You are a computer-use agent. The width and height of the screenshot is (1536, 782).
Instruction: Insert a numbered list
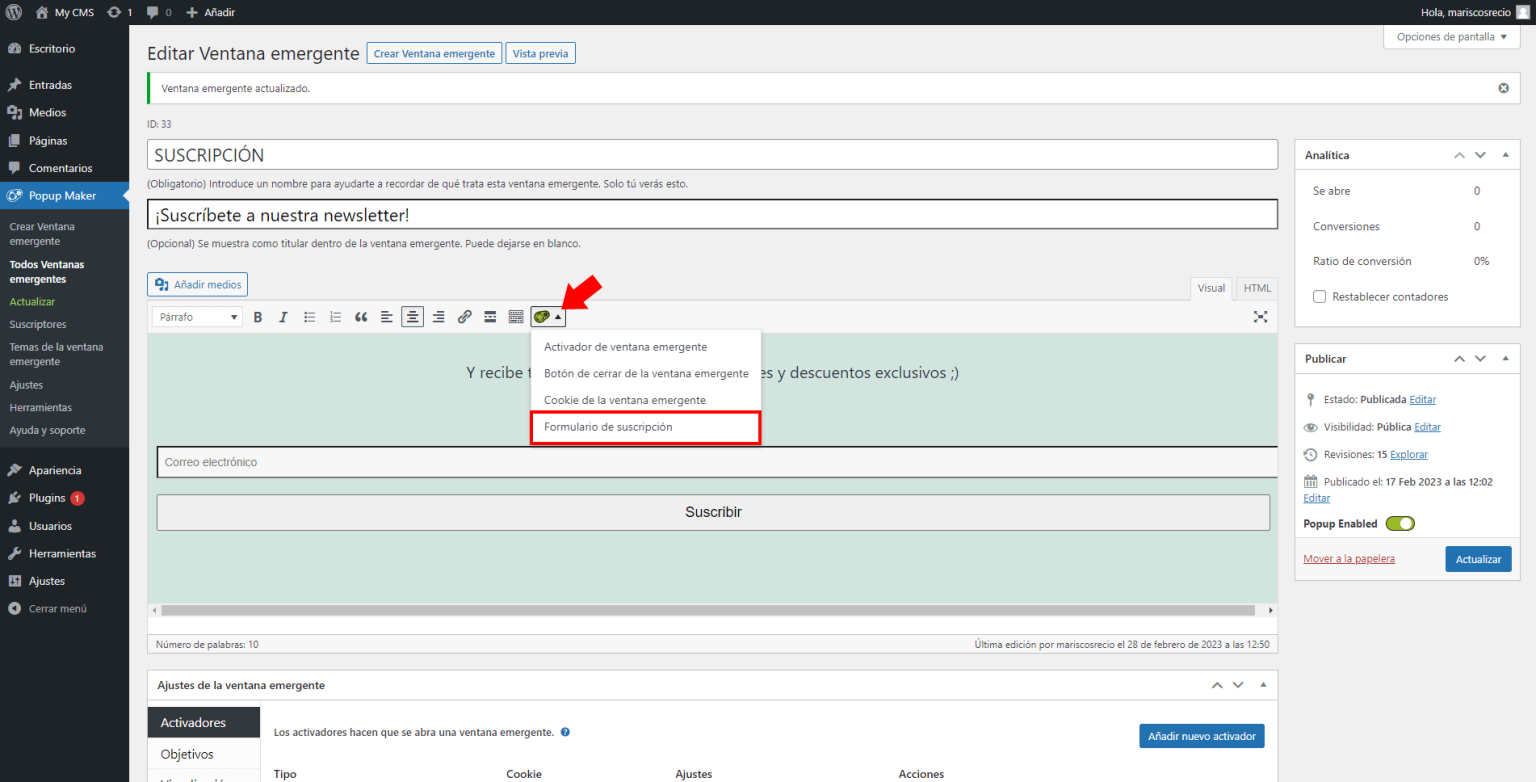[x=335, y=317]
